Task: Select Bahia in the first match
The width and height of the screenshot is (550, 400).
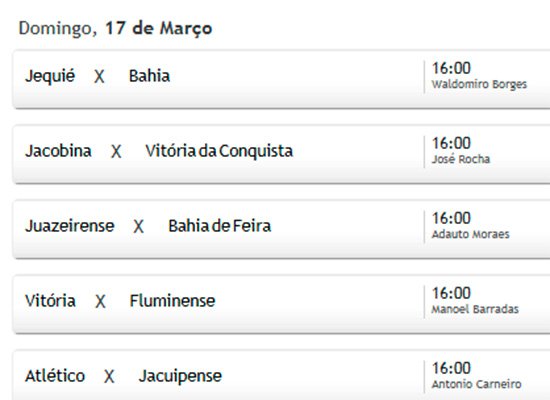Action: (x=149, y=76)
